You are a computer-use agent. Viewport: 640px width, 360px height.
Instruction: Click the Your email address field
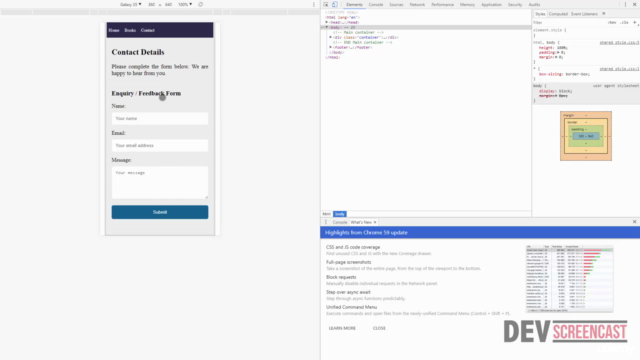pyautogui.click(x=160, y=145)
